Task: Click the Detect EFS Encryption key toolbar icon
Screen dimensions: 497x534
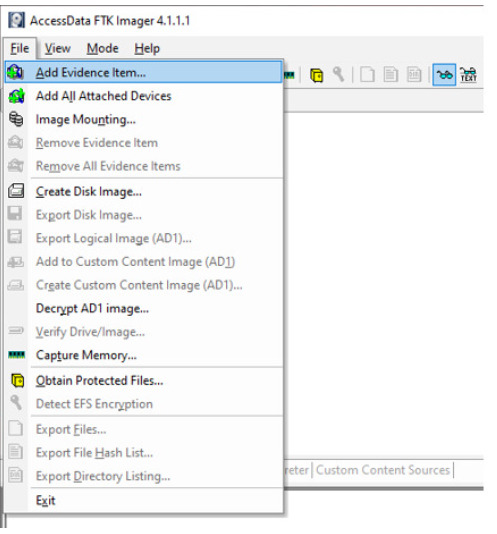Action: [339, 74]
